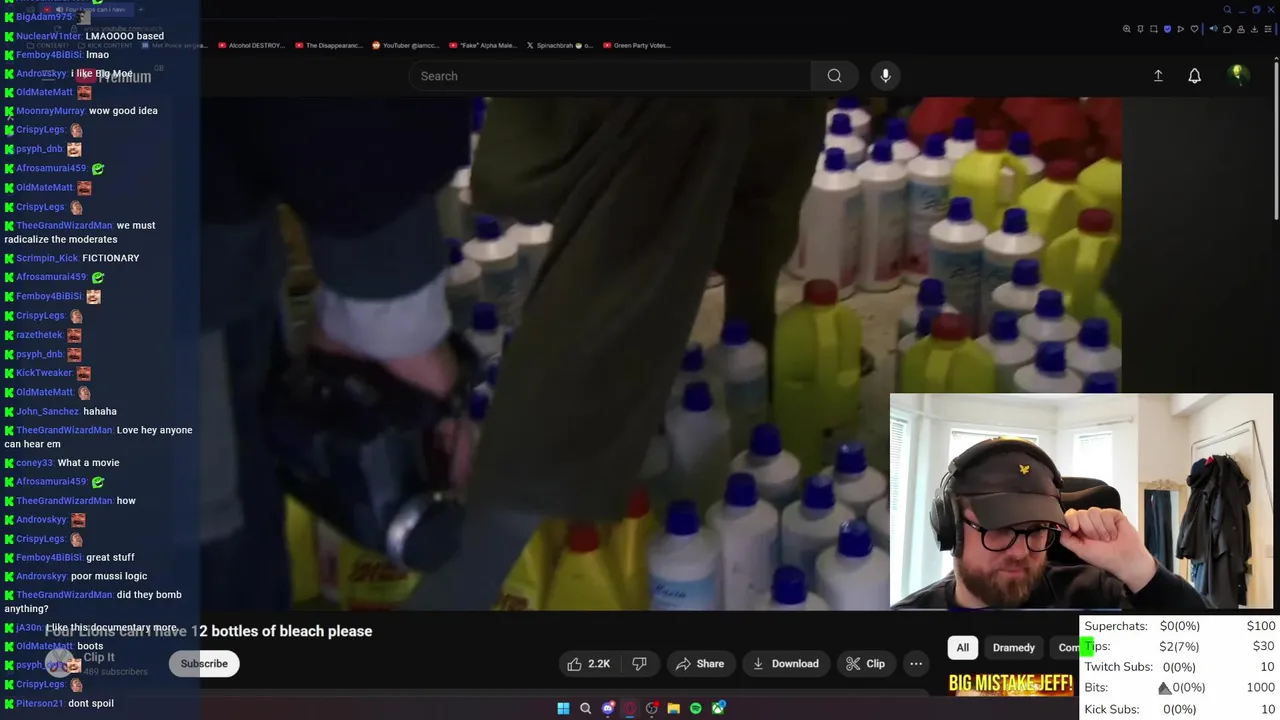Image resolution: width=1280 pixels, height=720 pixels.
Task: Click the page vertical scrollbar
Action: point(1275,140)
